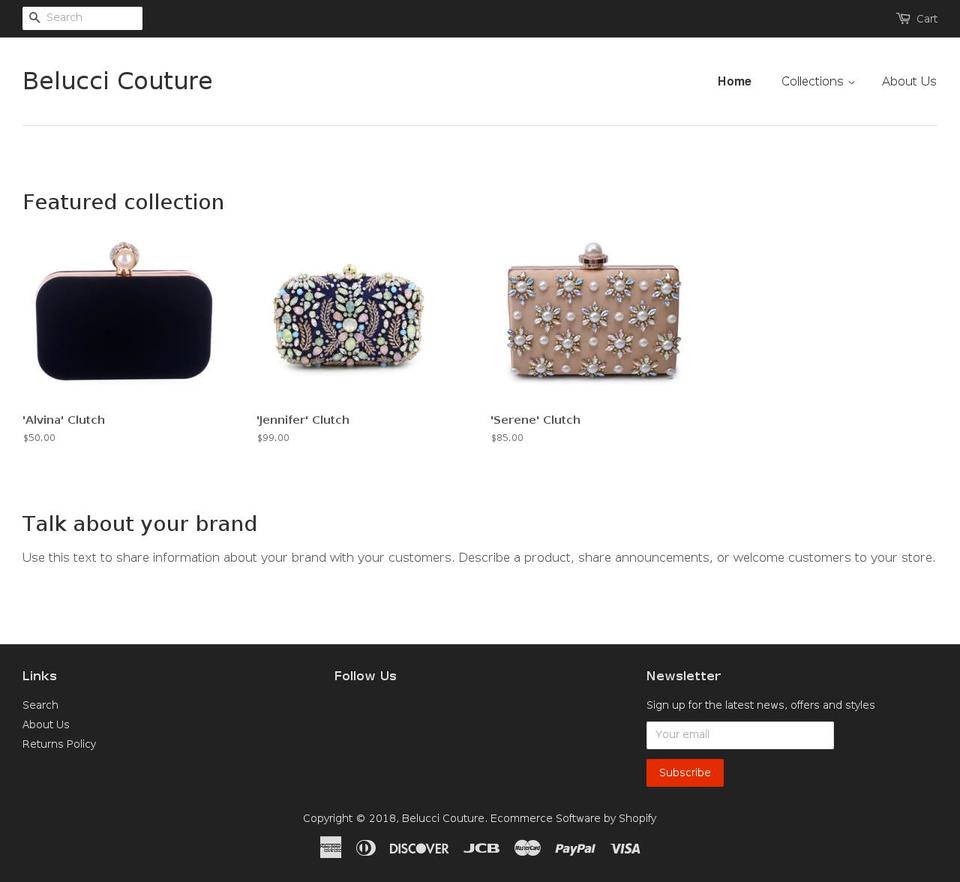
Task: Open the 'Alvina' Clutch product image
Action: pyautogui.click(x=124, y=311)
